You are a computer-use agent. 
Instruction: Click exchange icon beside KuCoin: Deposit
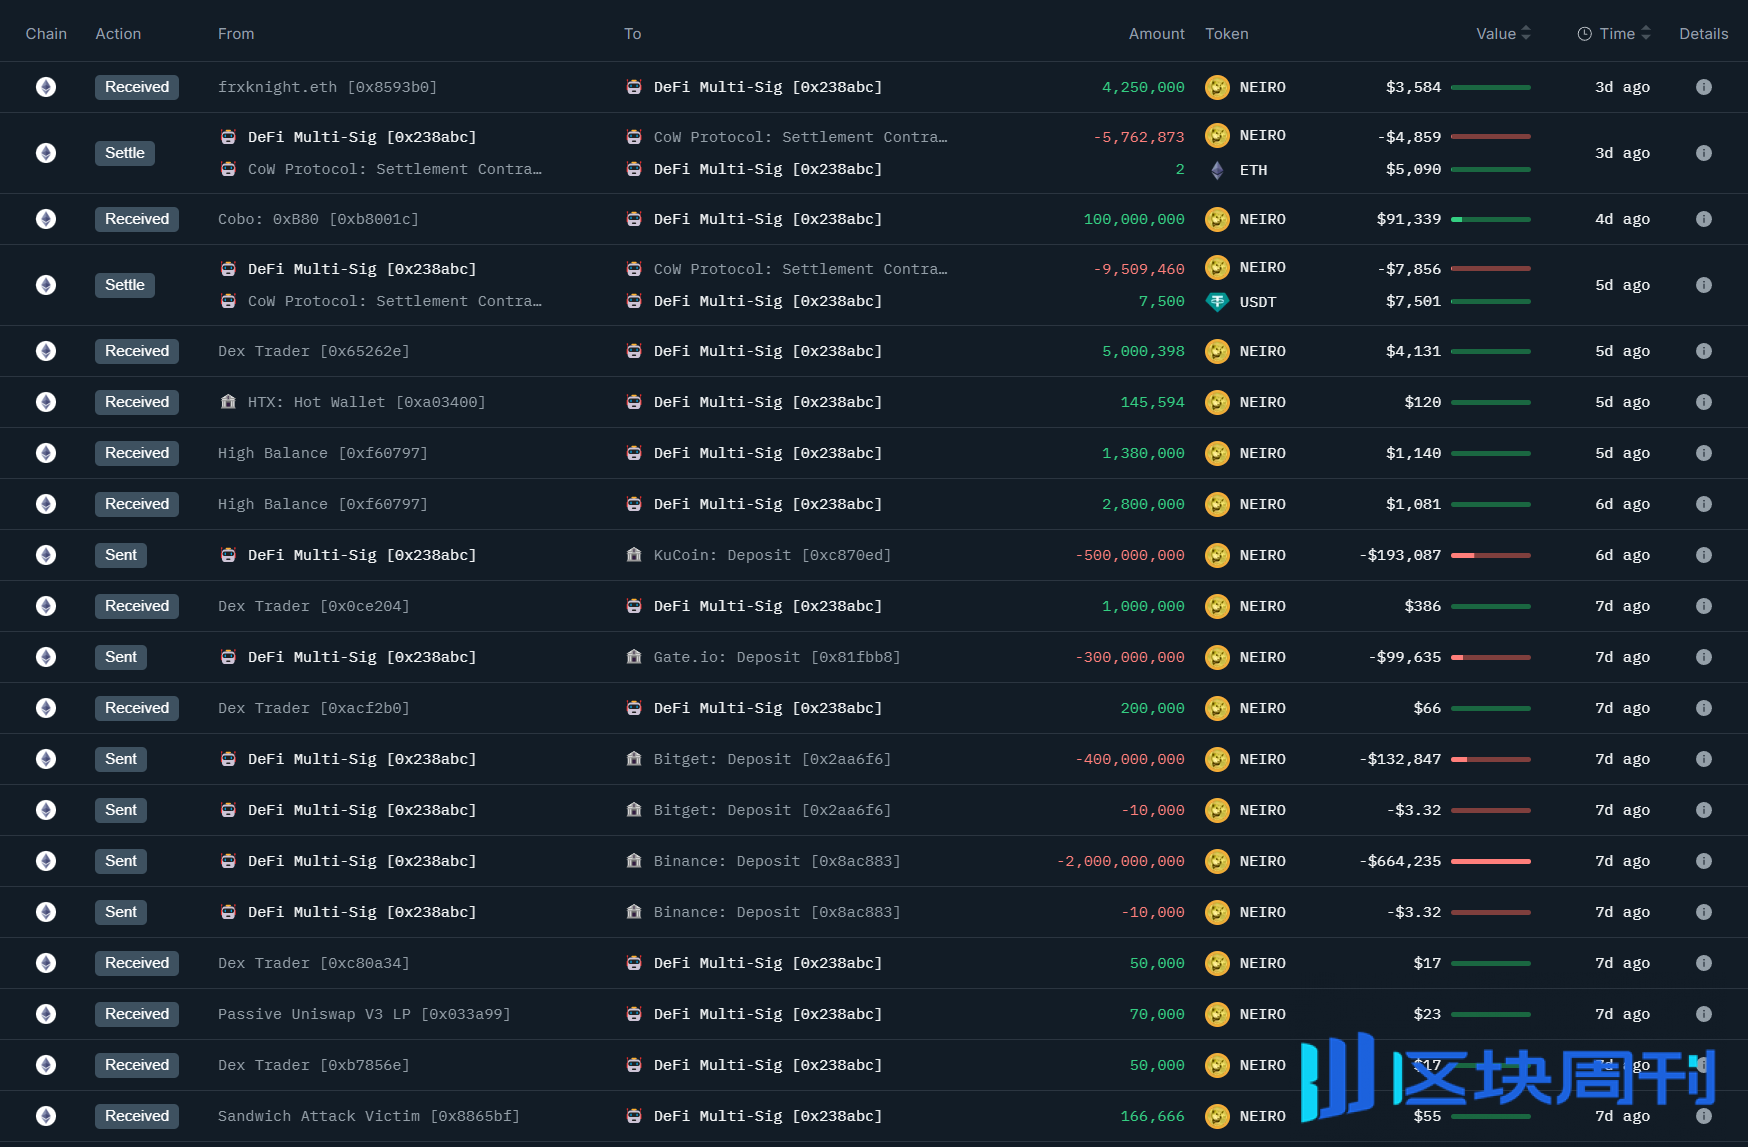(634, 555)
